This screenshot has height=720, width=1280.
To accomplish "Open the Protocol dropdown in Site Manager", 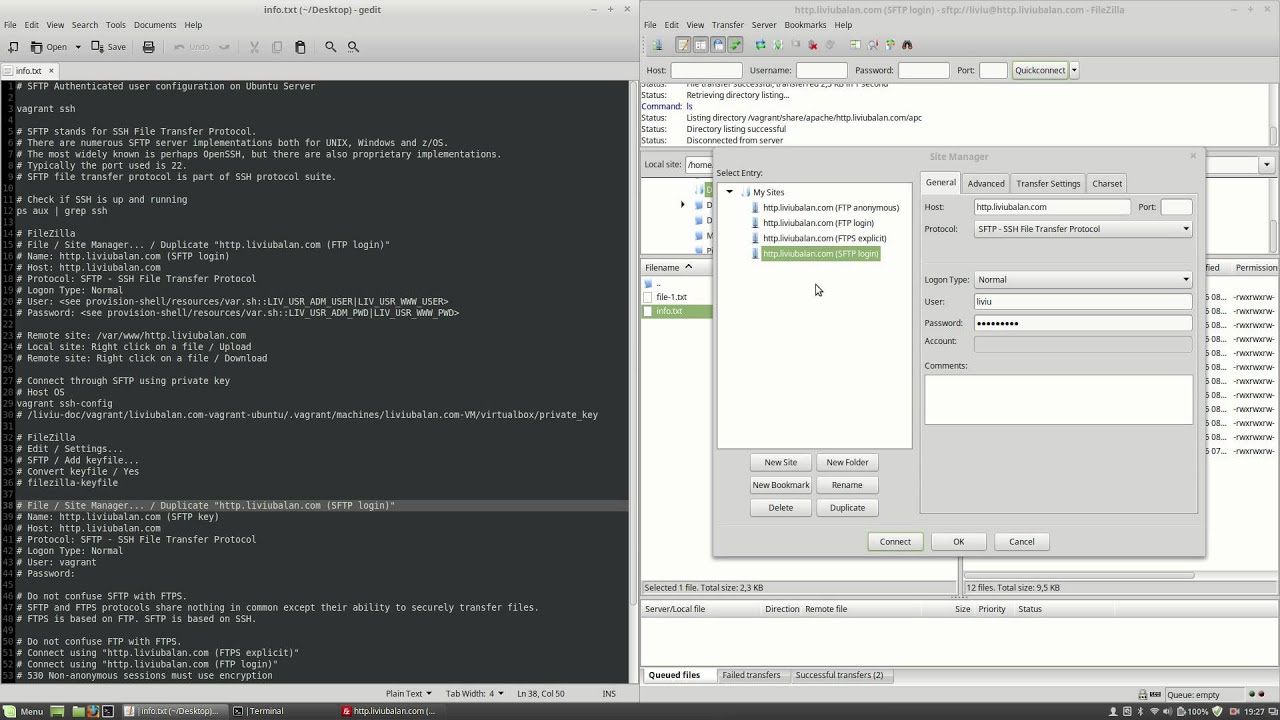I will point(1083,229).
